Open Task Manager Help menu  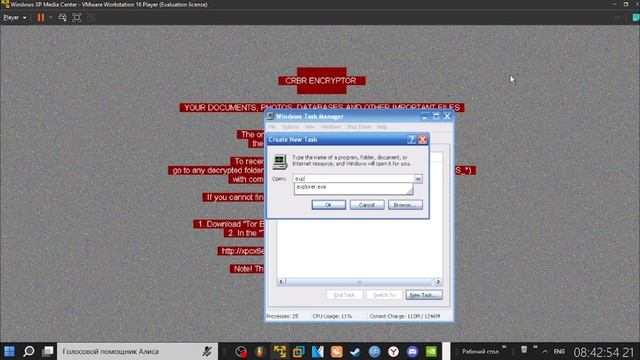tap(382, 127)
